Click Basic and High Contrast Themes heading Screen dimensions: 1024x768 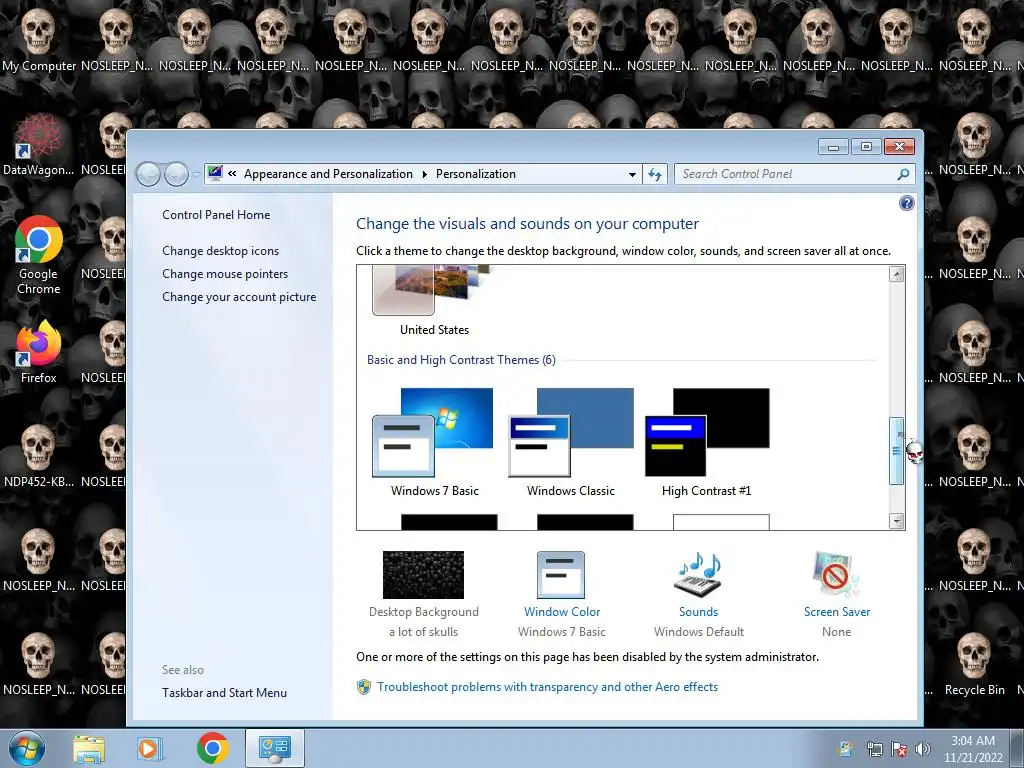[x=461, y=360]
